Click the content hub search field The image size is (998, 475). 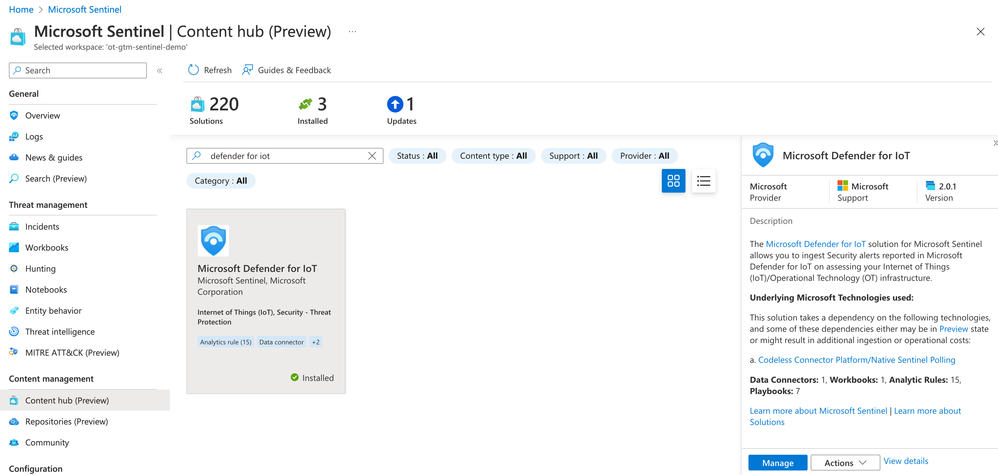[x=285, y=156]
